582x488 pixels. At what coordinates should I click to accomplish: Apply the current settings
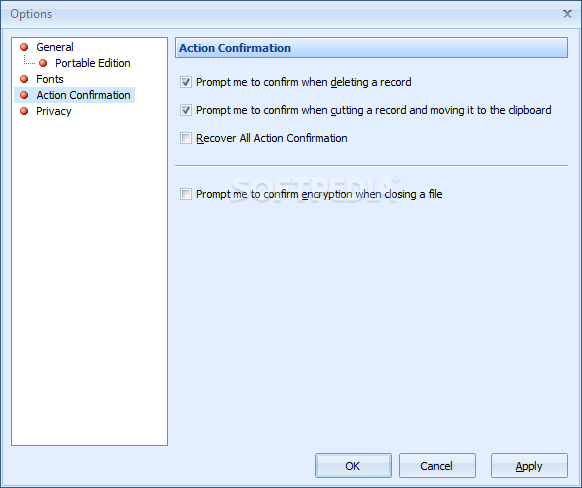pos(529,465)
